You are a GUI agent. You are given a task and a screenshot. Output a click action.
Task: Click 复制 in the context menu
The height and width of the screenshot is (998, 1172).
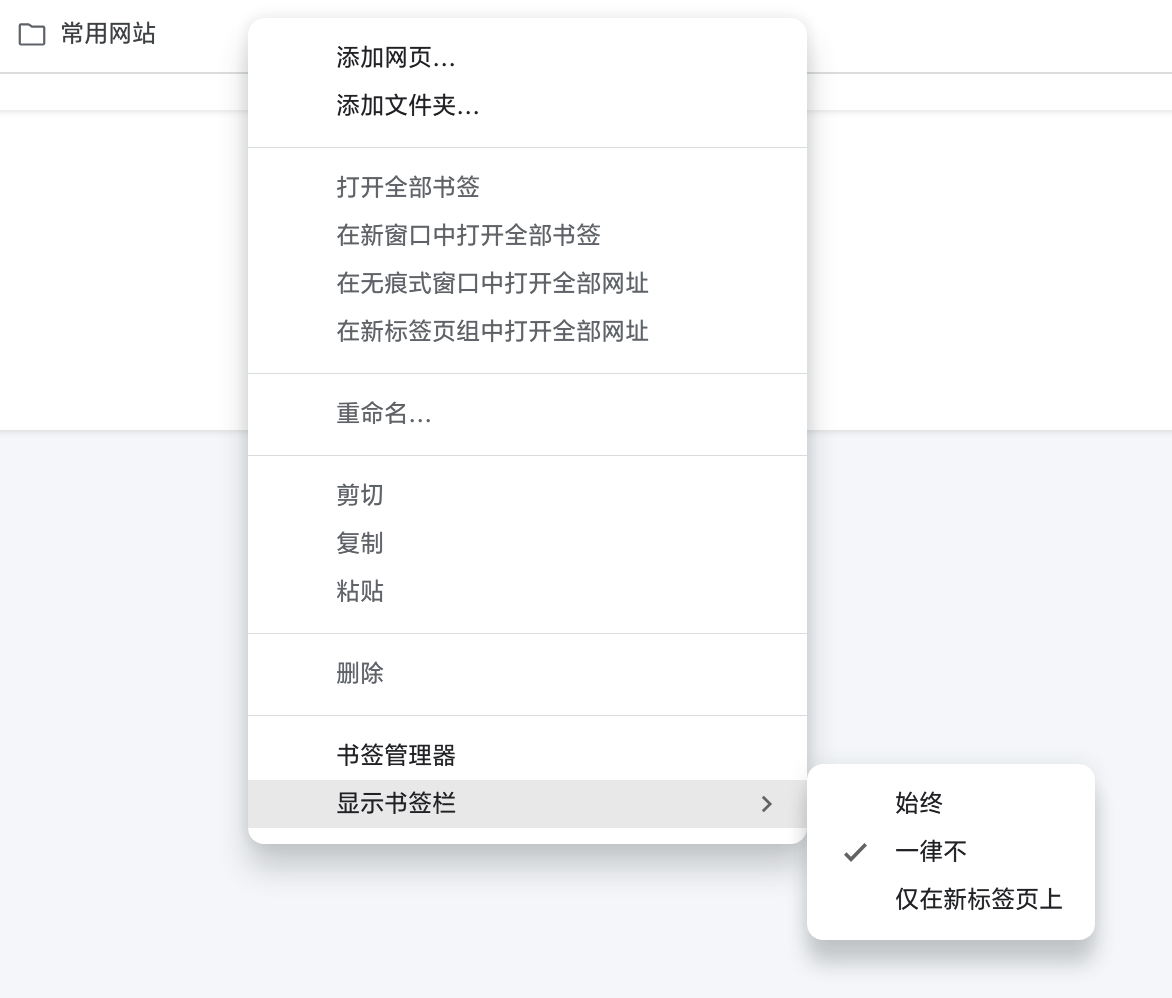527,543
